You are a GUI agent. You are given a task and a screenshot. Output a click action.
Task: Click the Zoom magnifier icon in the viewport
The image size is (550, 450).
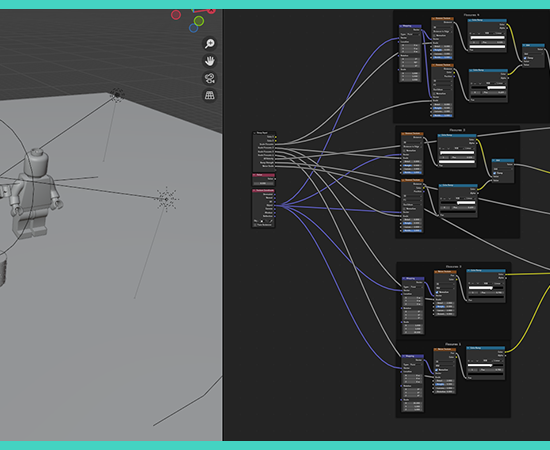pyautogui.click(x=210, y=43)
